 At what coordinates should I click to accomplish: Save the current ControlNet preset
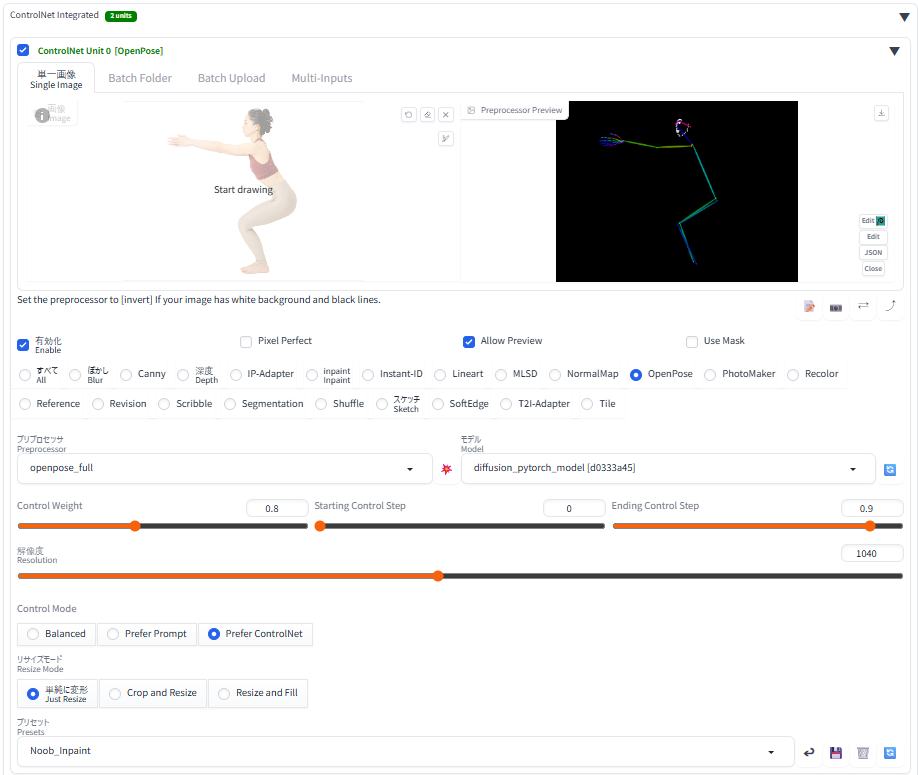coord(836,752)
